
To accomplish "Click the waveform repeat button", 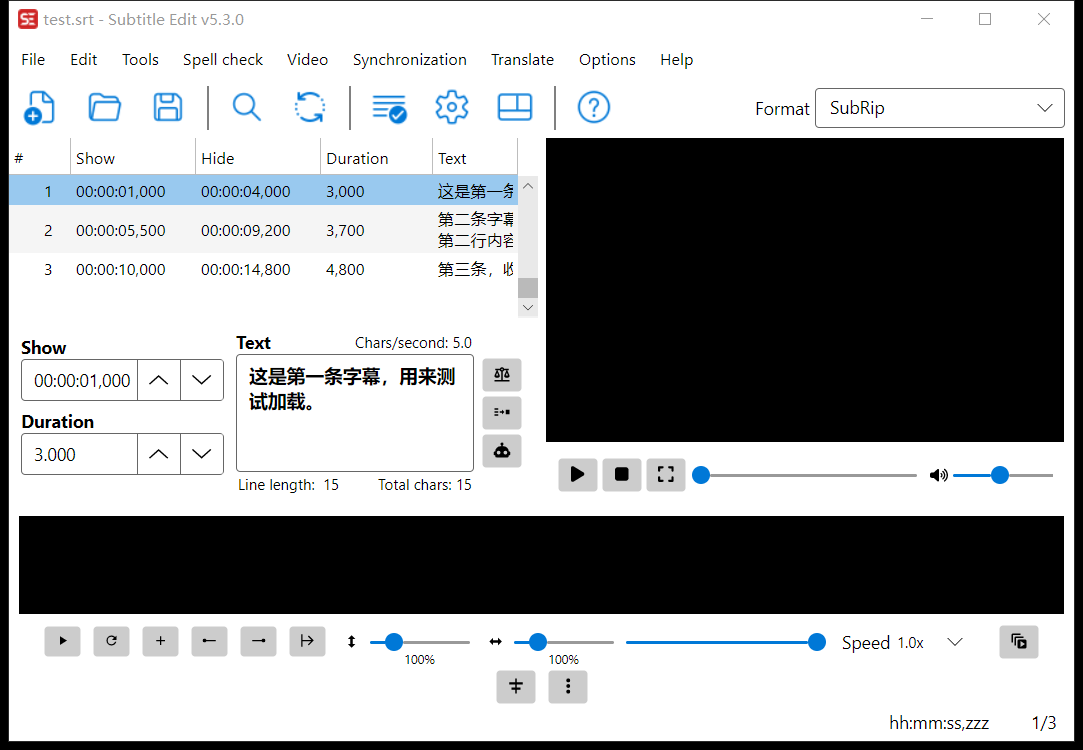I will (111, 642).
